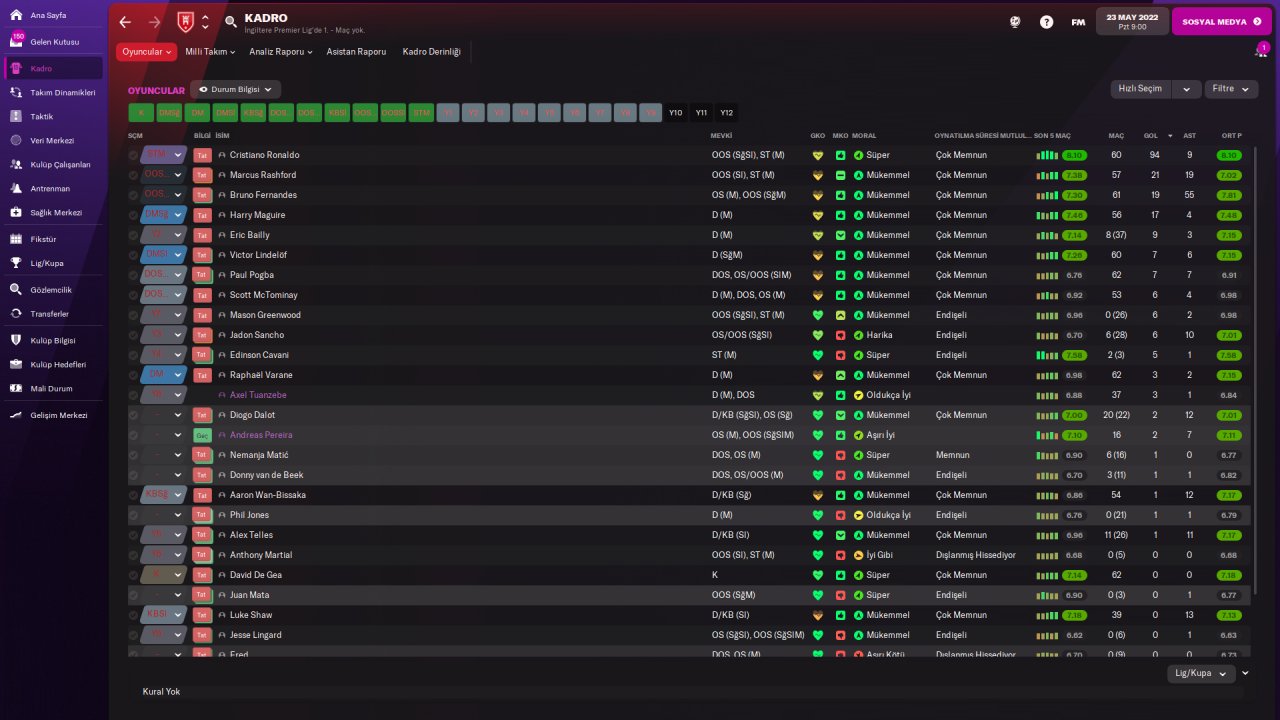
Task: Open the club switcher up-down arrows
Action: tap(205, 21)
